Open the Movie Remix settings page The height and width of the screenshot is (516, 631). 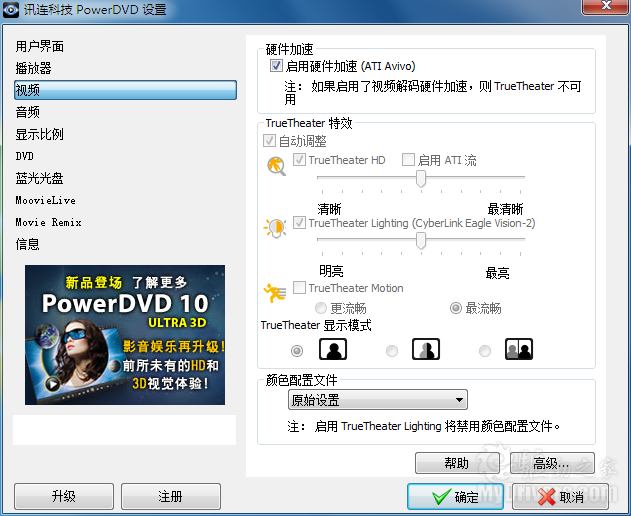[48, 222]
